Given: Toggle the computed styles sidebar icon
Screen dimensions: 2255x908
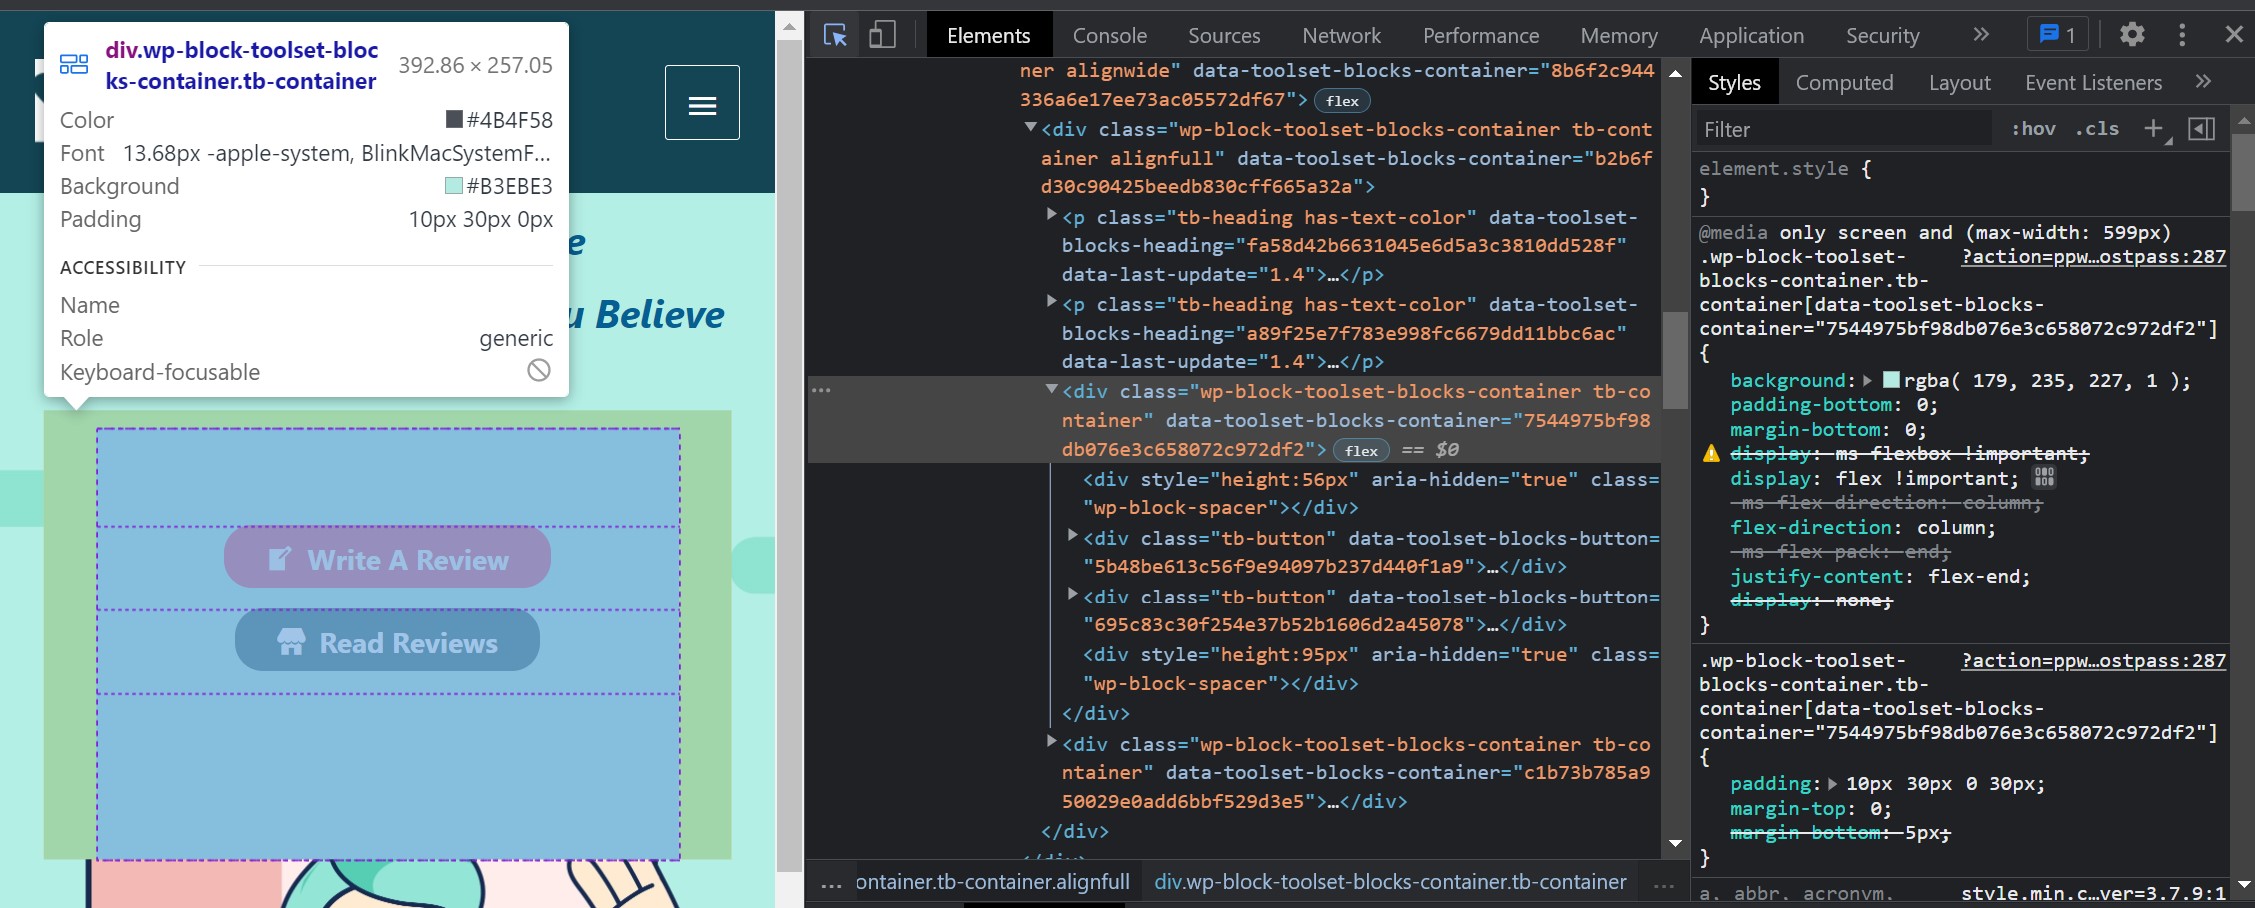Looking at the screenshot, I should coord(2201,129).
